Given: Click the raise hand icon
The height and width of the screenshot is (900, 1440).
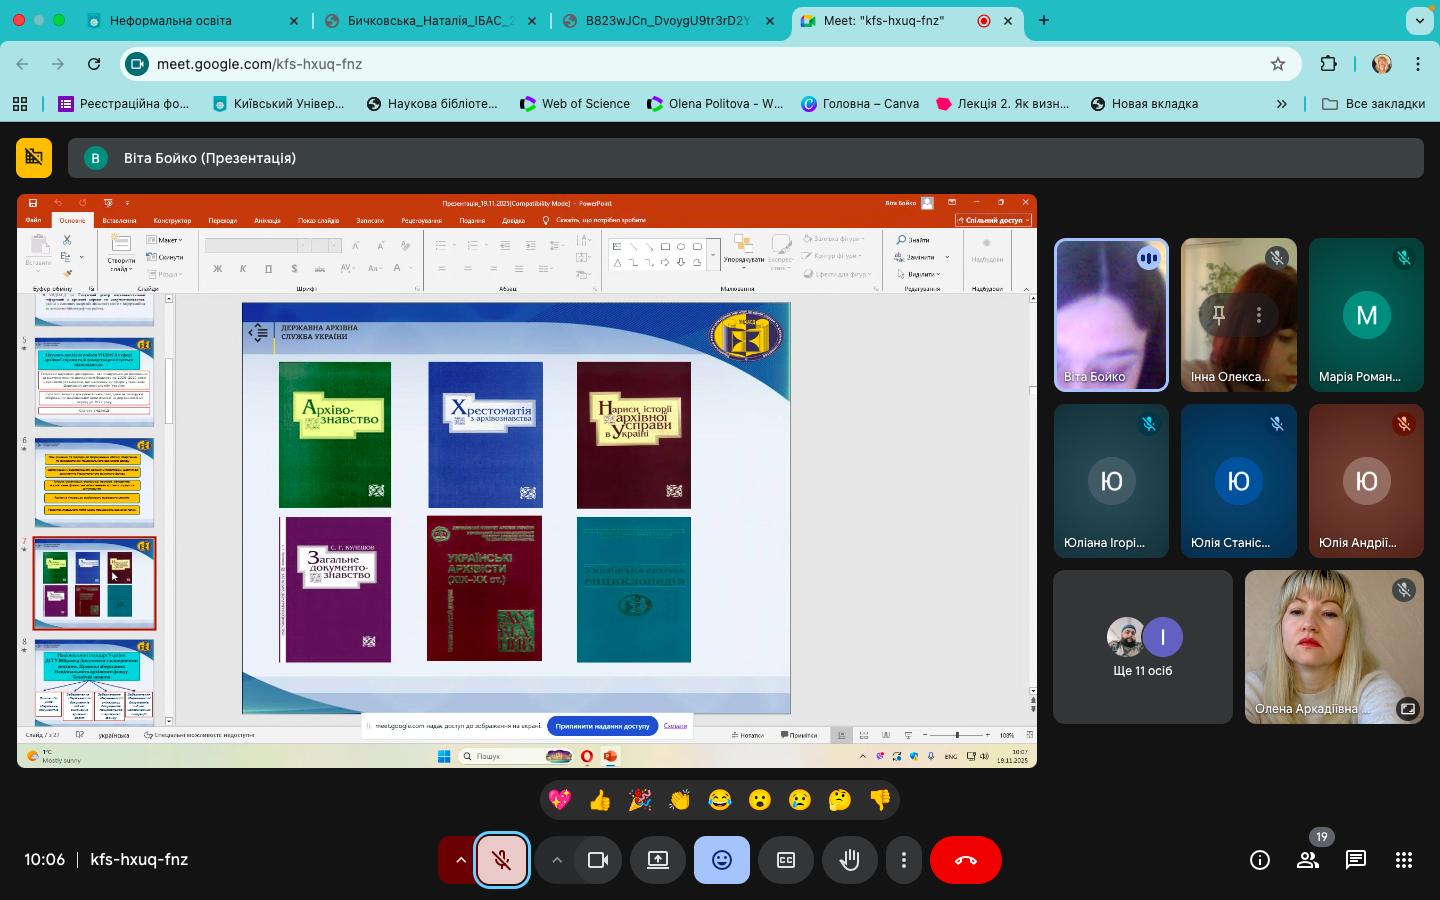Looking at the screenshot, I should click(x=850, y=860).
